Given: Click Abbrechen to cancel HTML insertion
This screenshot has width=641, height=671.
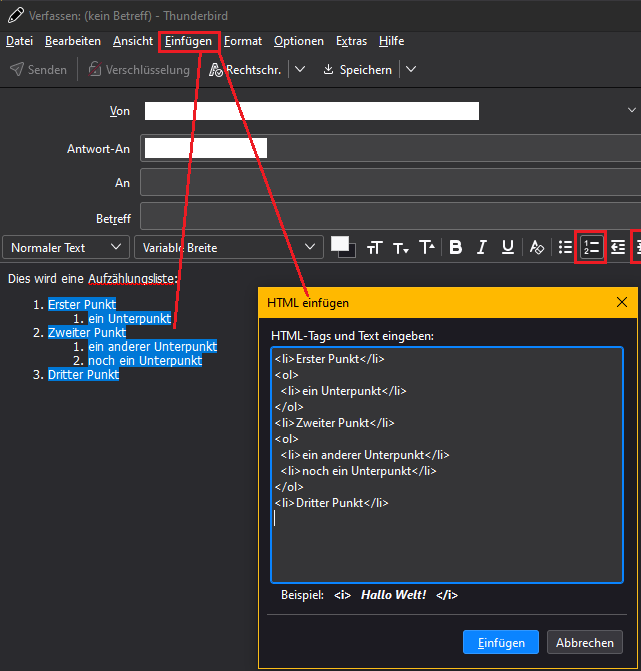Looking at the screenshot, I should click(585, 642).
